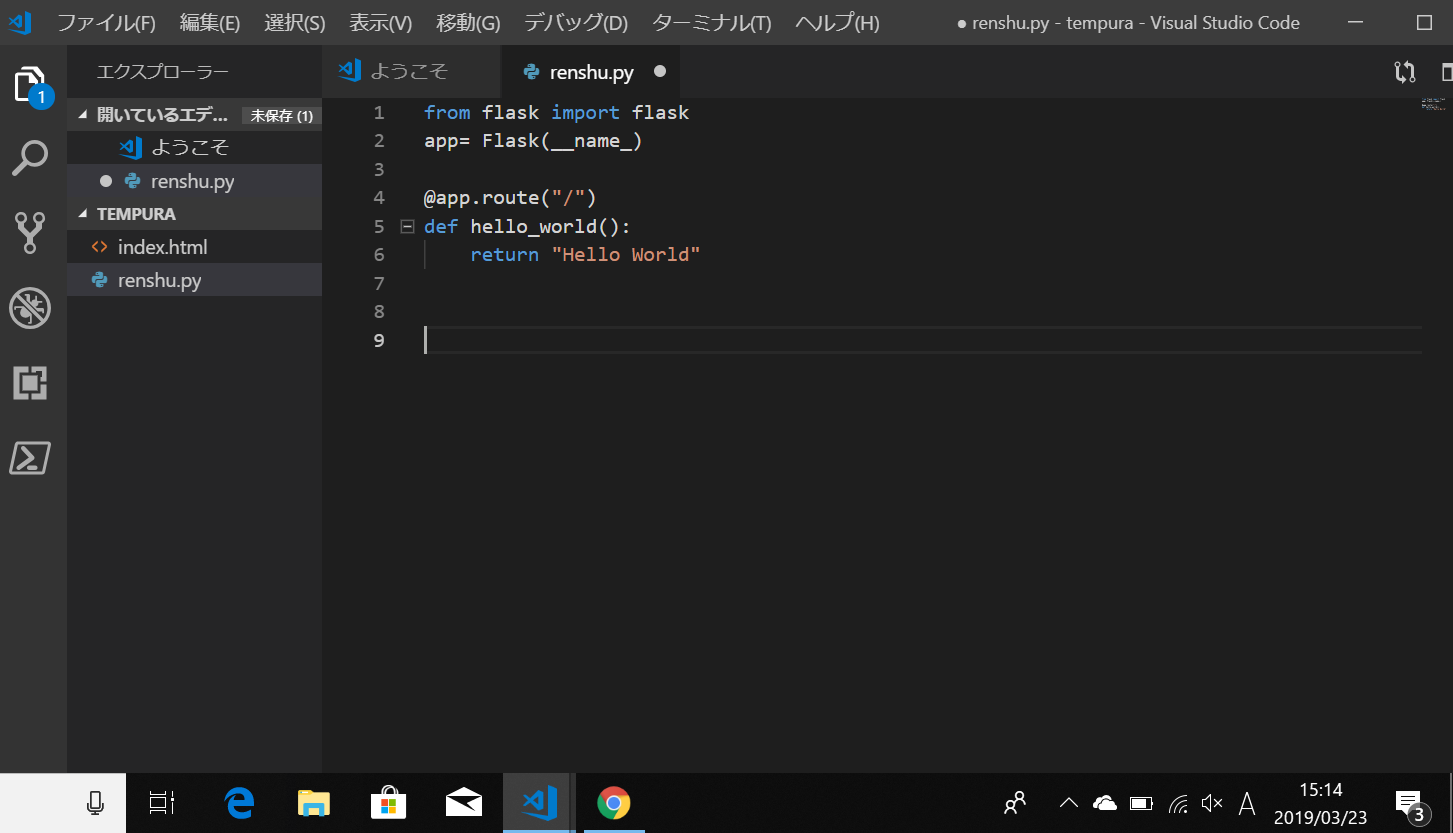Screen dimensions: 1453x833
Task: Open the PowerShell icon in activity bar
Action: click(30, 458)
